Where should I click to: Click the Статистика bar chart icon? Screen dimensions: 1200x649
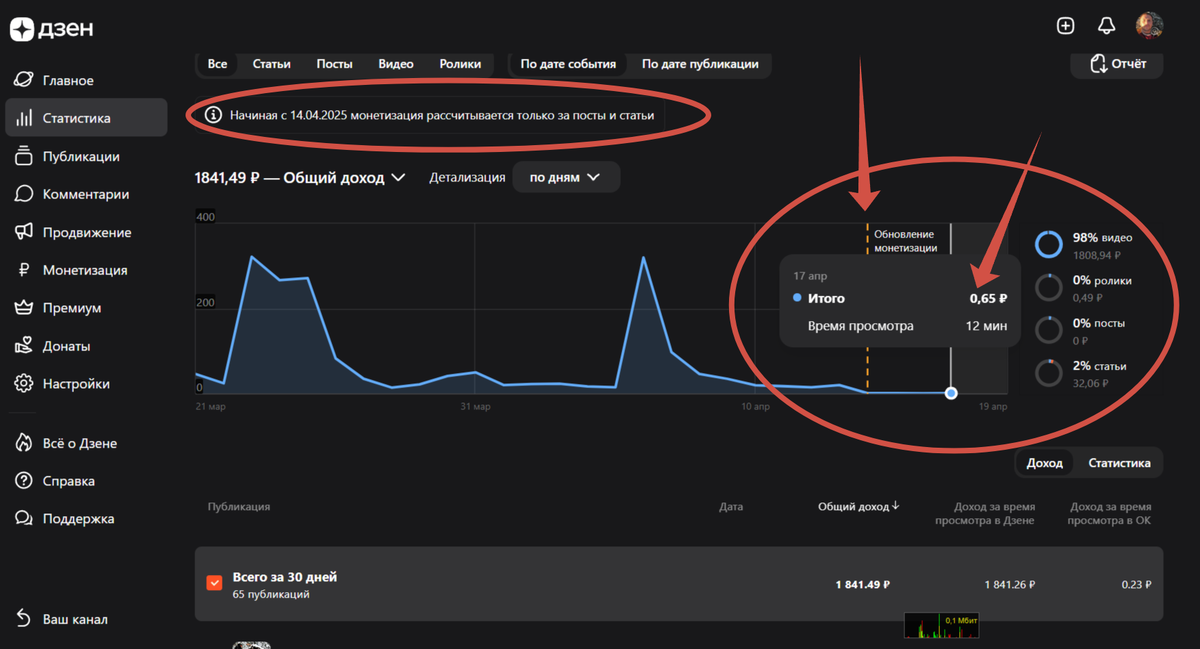[24, 118]
